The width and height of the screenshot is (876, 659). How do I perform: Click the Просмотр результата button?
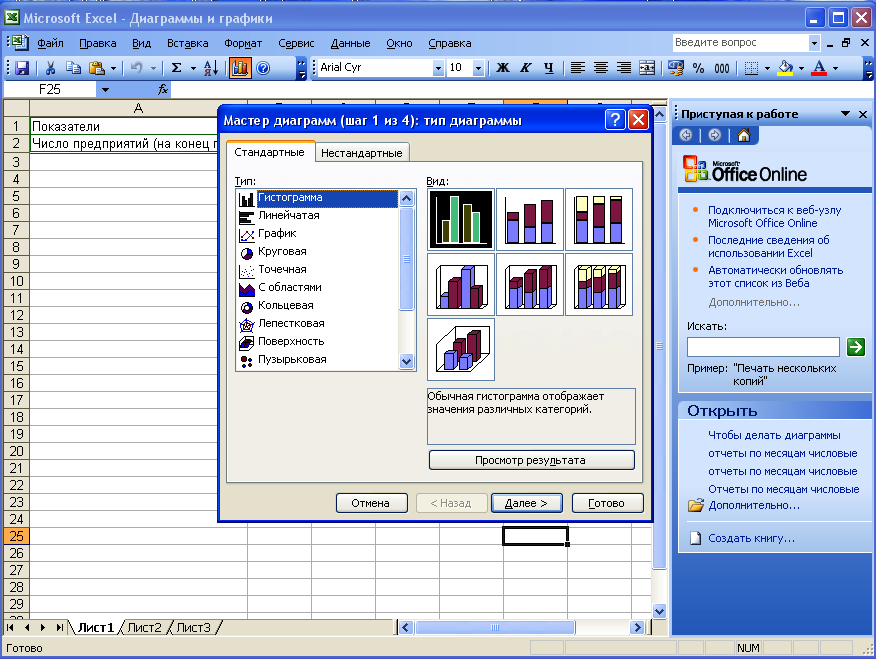coord(531,460)
